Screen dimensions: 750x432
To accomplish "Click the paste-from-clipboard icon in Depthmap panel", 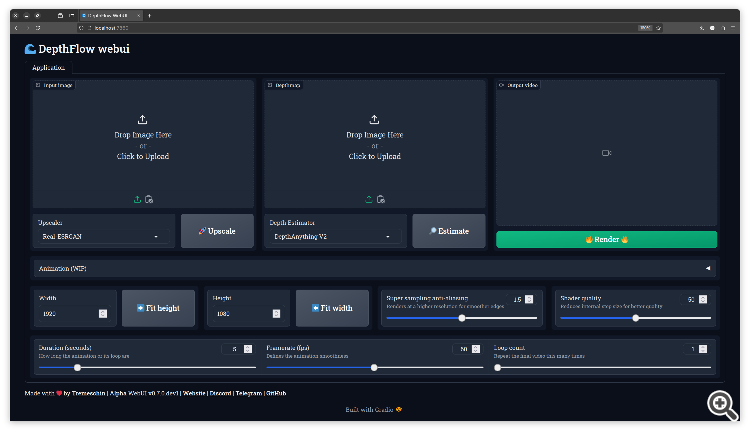I will point(381,199).
